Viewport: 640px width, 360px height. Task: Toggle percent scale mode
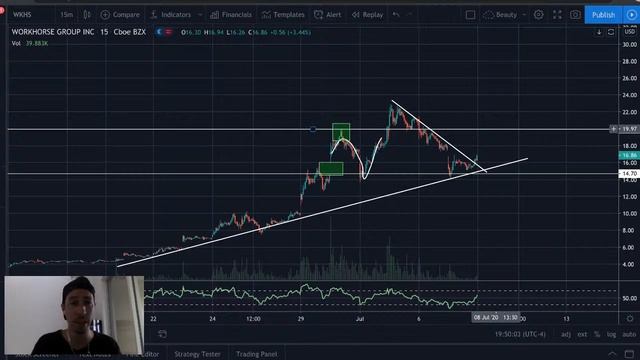[x=597, y=334]
